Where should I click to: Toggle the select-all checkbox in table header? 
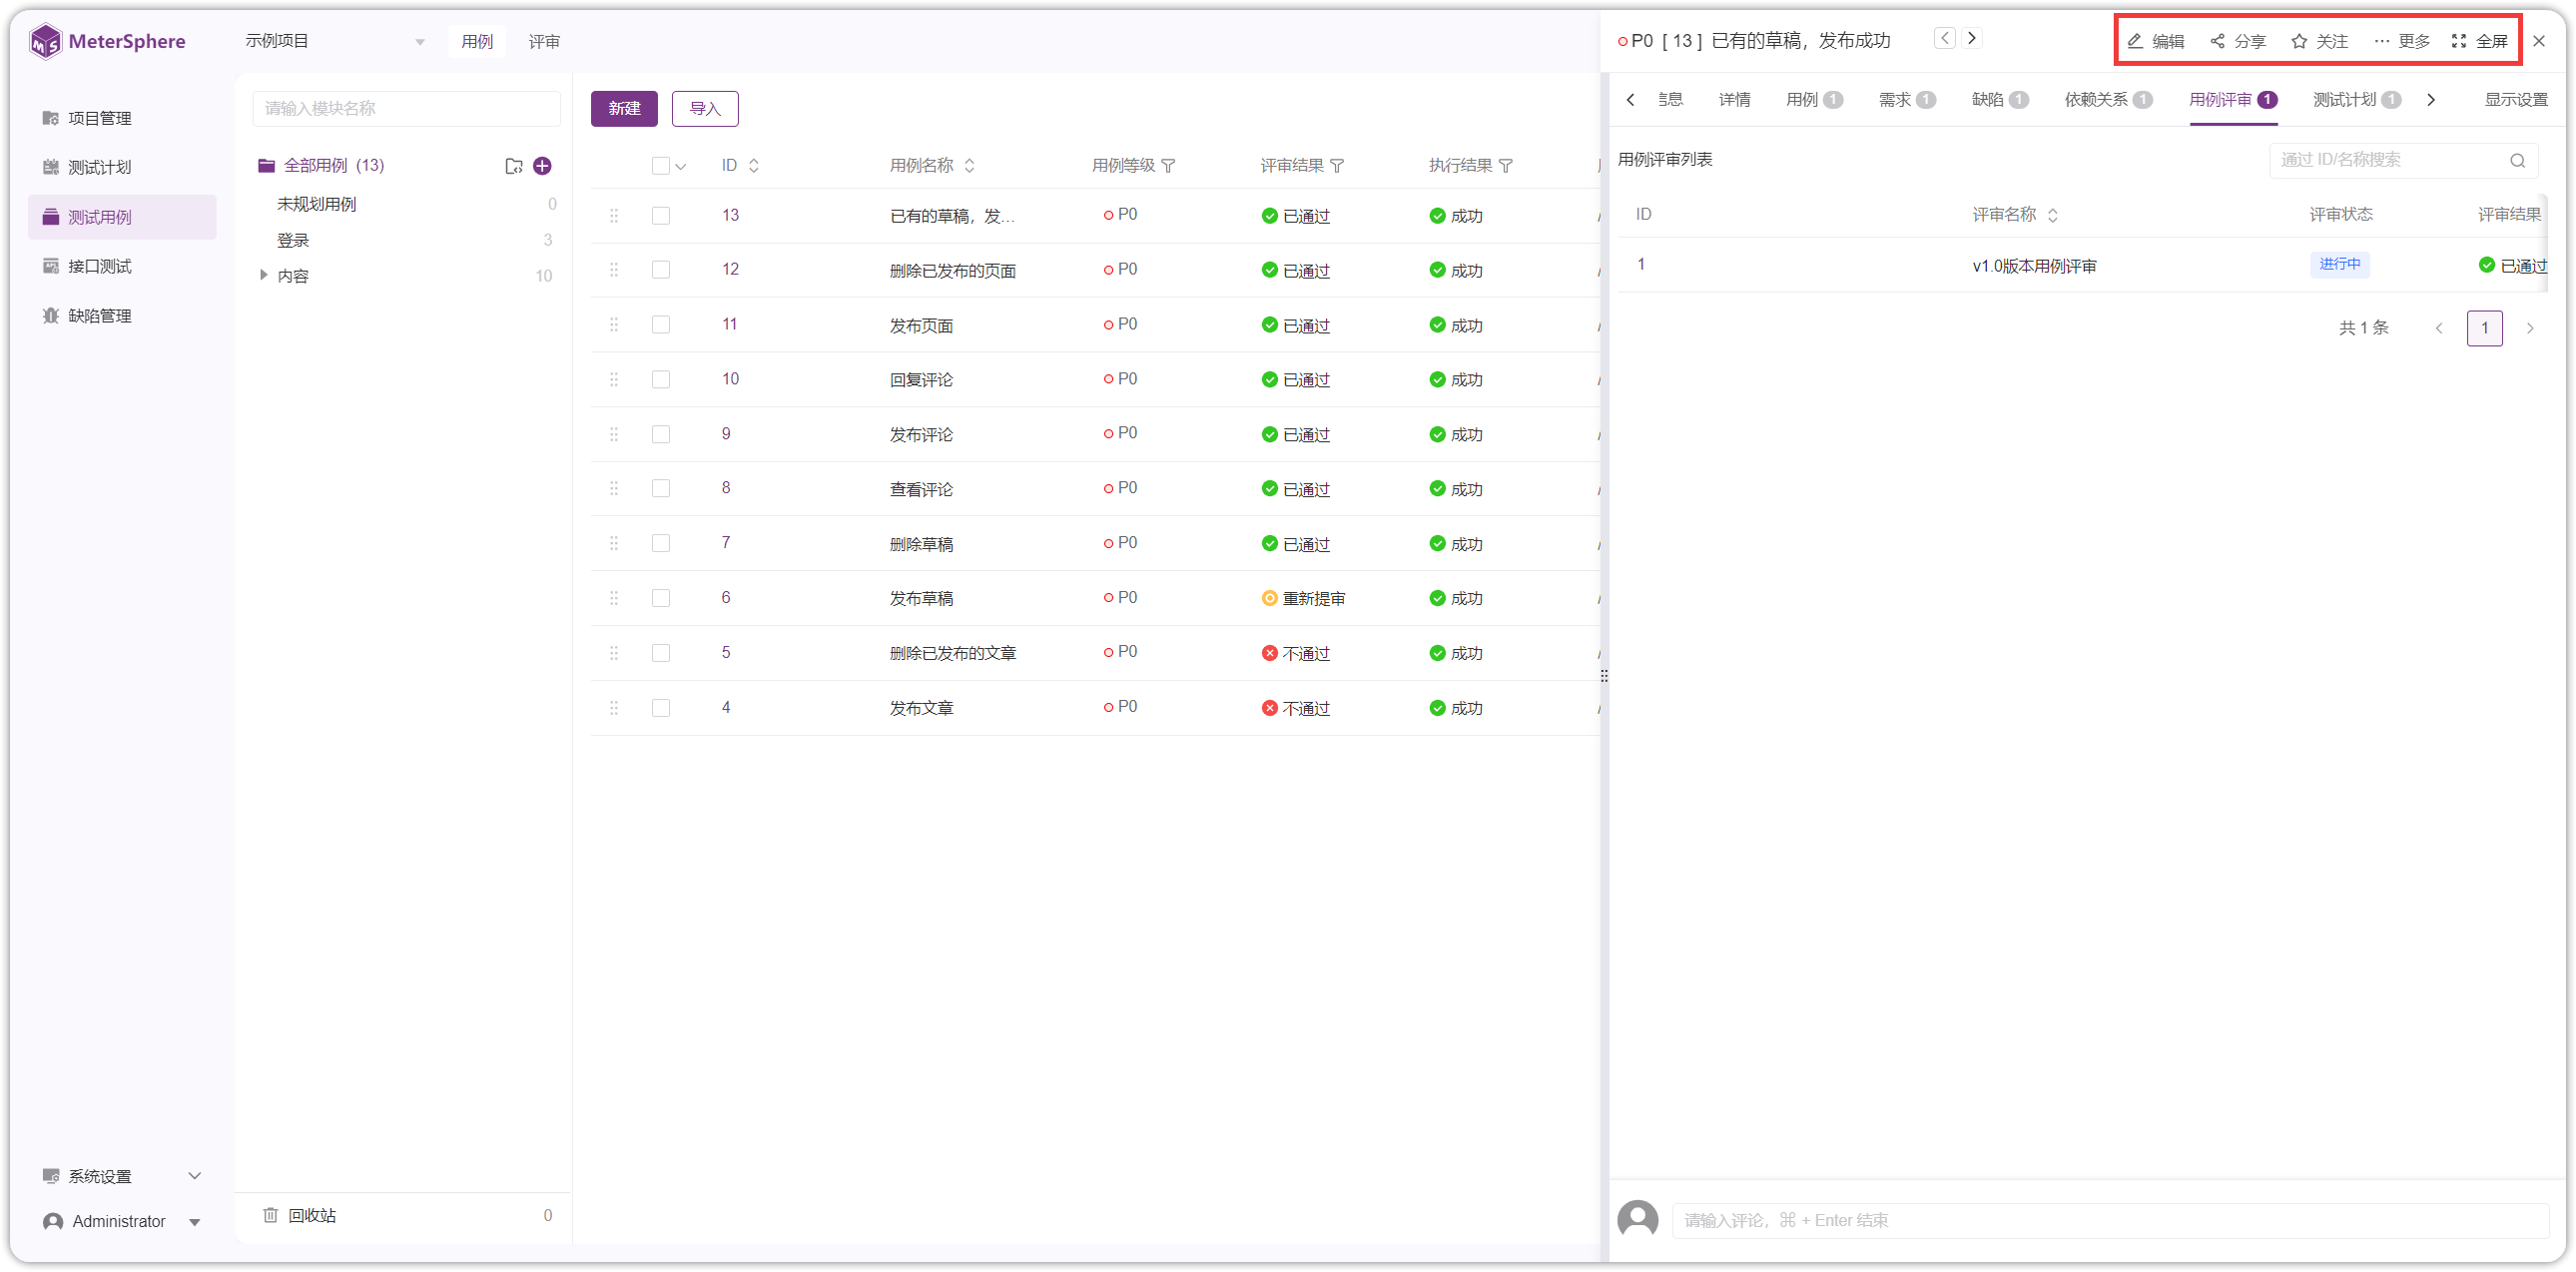pyautogui.click(x=661, y=166)
